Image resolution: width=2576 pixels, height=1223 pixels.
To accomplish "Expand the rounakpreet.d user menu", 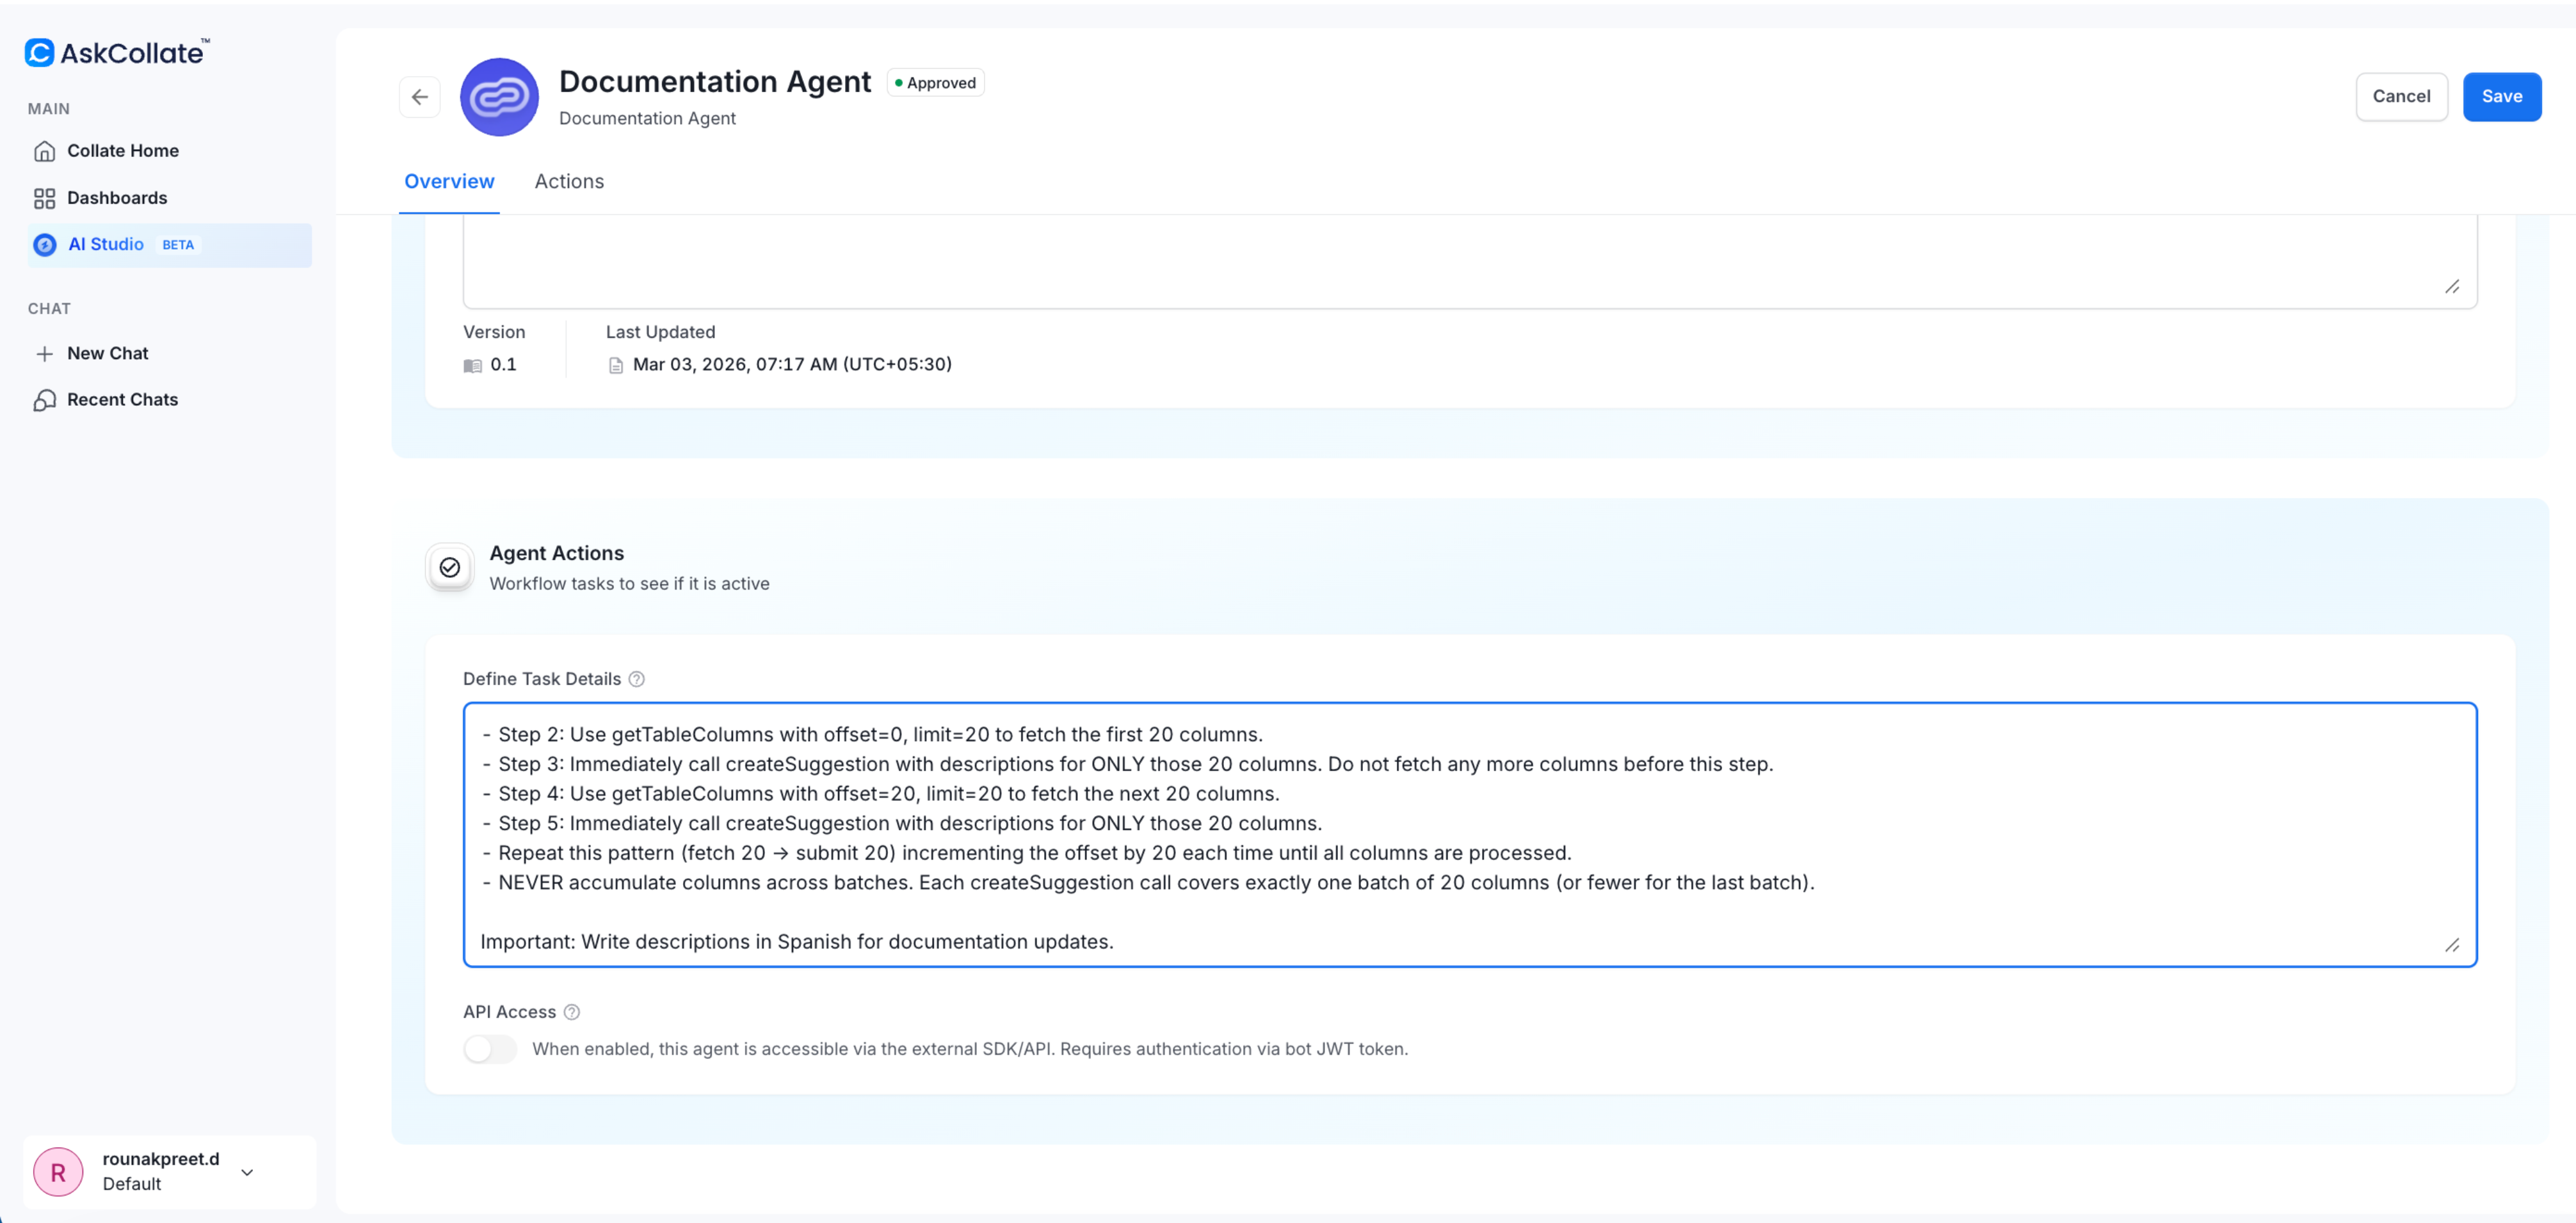I will tap(247, 1172).
